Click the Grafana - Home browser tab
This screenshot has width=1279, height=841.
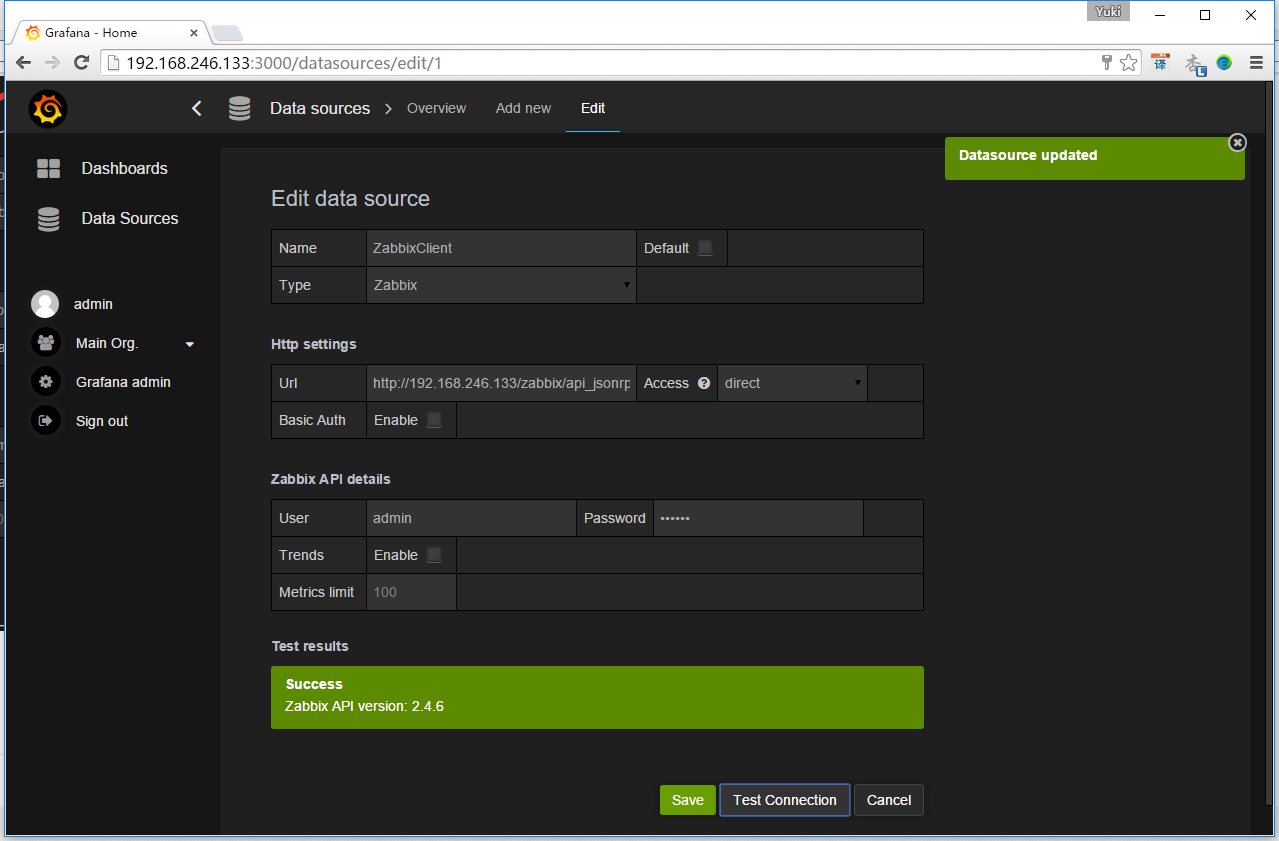tap(110, 32)
